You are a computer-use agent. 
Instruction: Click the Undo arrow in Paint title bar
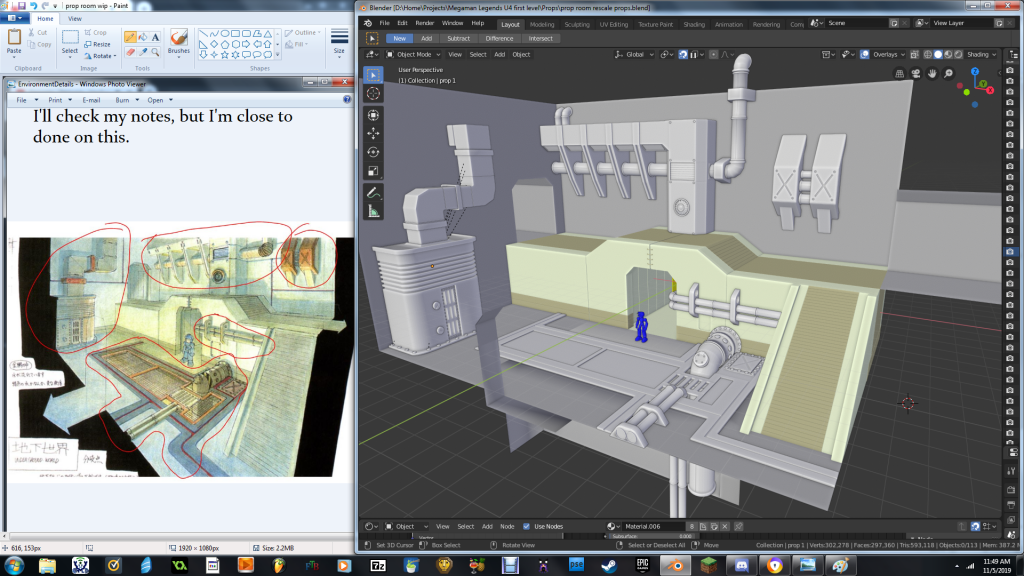(x=33, y=5)
